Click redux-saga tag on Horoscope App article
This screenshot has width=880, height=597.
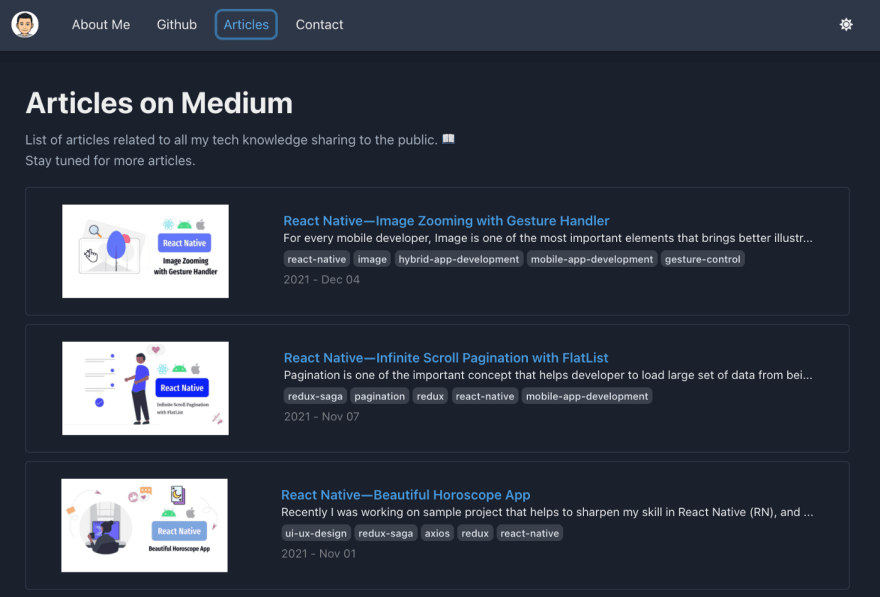click(x=386, y=533)
